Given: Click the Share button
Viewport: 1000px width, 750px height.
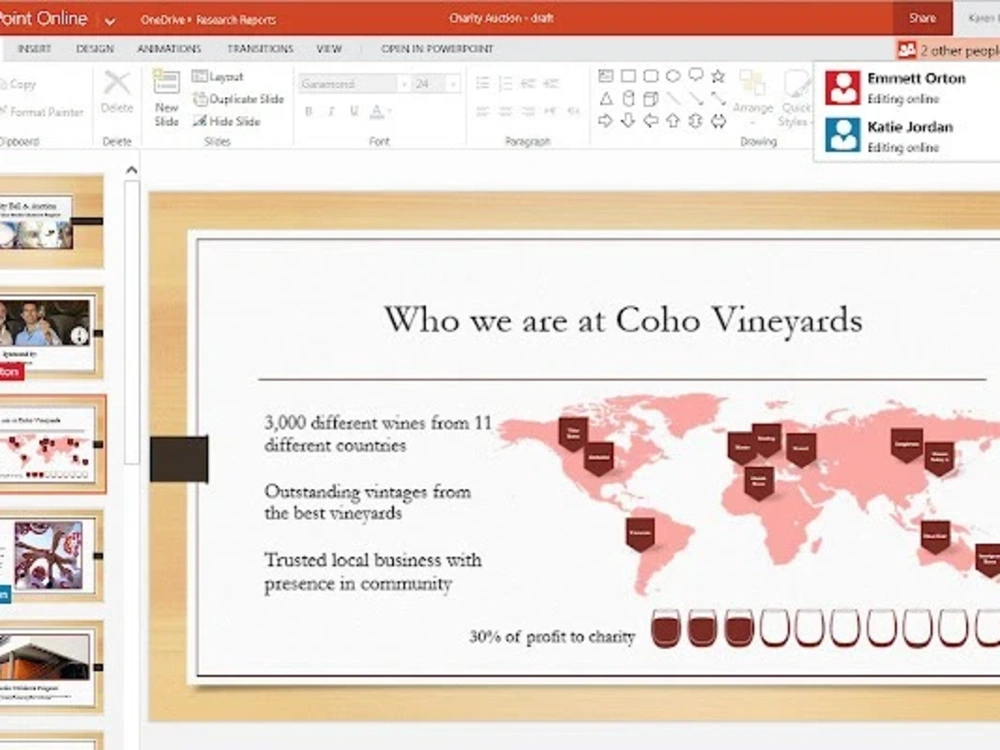Looking at the screenshot, I should pyautogui.click(x=922, y=18).
